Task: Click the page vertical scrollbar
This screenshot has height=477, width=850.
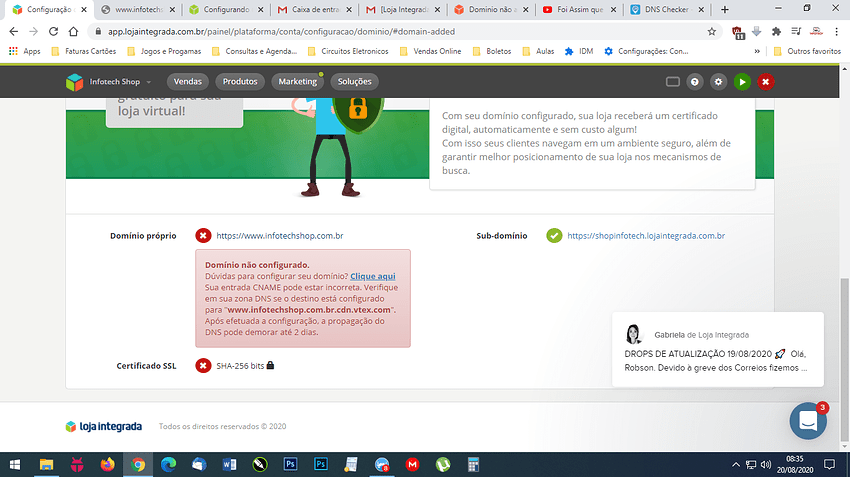Action: [845, 358]
